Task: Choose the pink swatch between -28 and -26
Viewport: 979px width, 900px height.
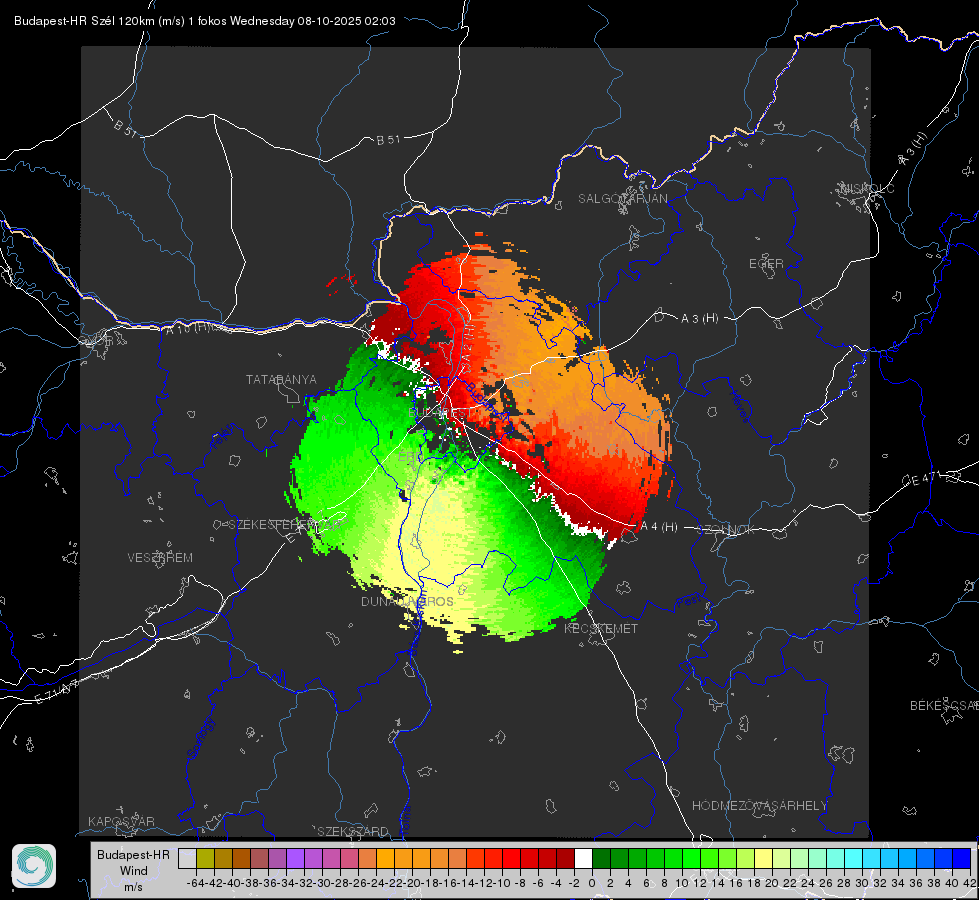Action: pyautogui.click(x=349, y=858)
